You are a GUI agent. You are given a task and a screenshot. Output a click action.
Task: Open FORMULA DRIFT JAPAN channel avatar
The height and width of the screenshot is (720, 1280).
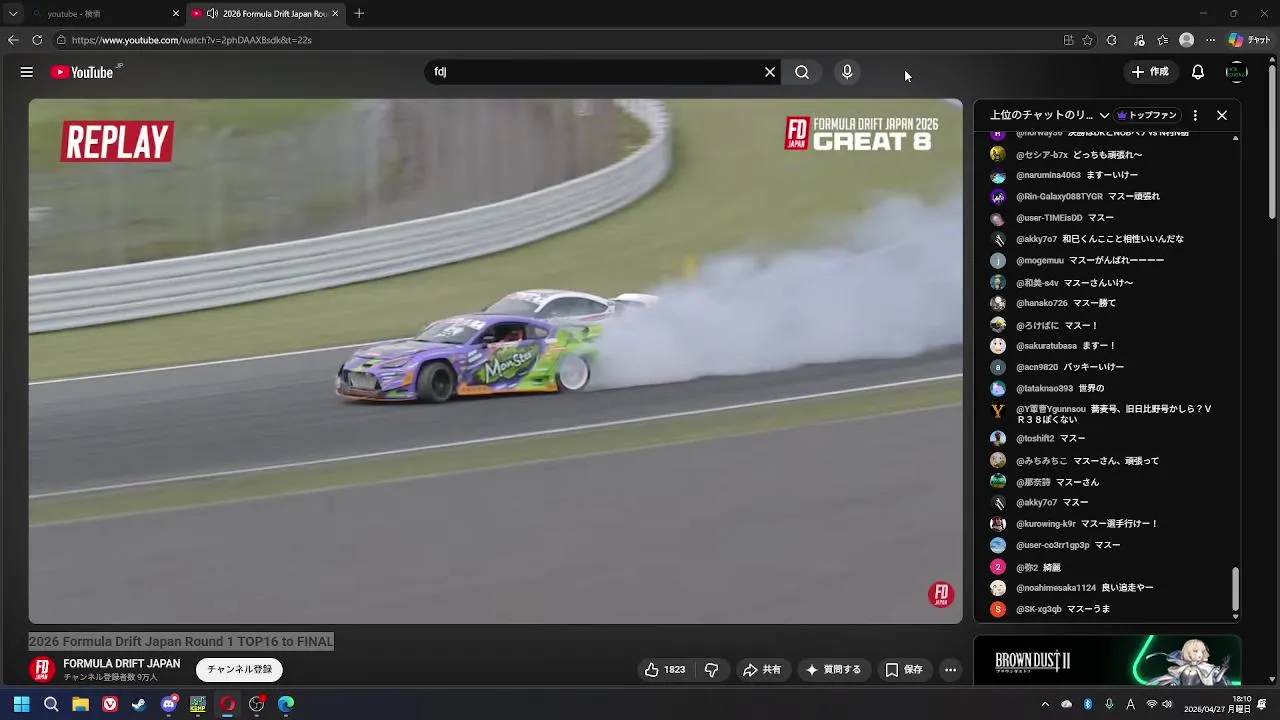[x=41, y=669]
